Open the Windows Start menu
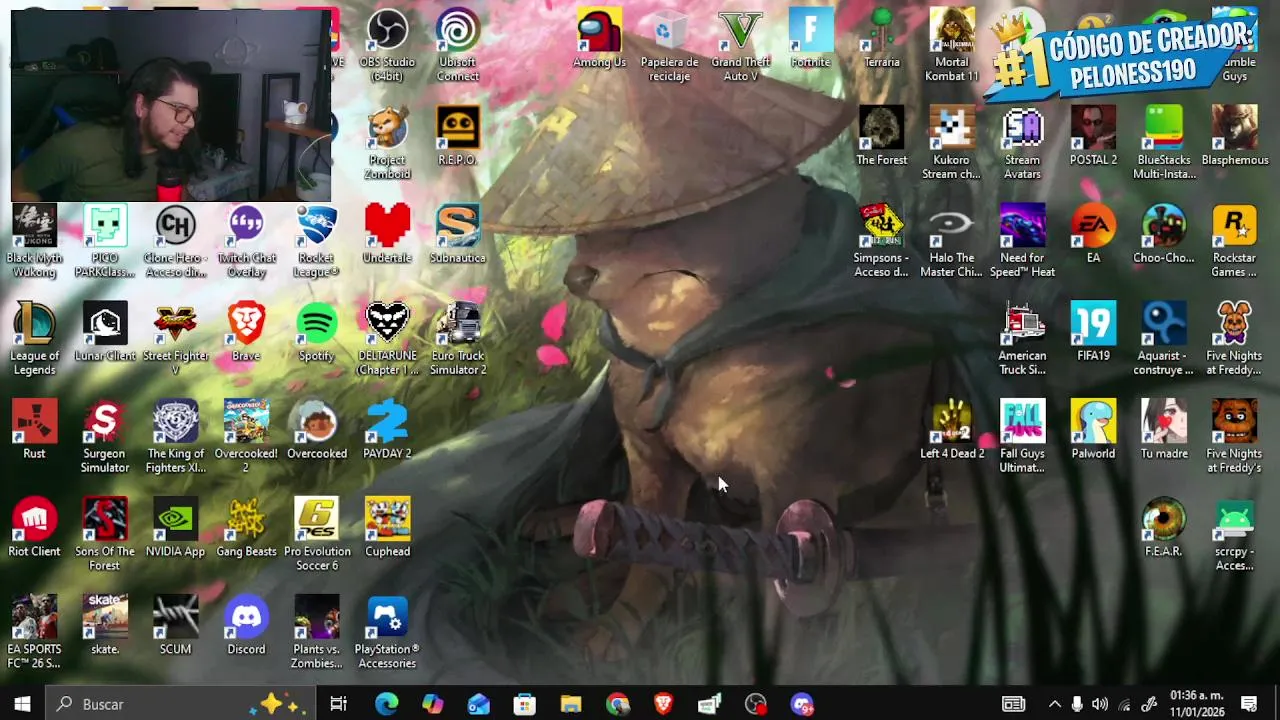The height and width of the screenshot is (720, 1280). 23,704
